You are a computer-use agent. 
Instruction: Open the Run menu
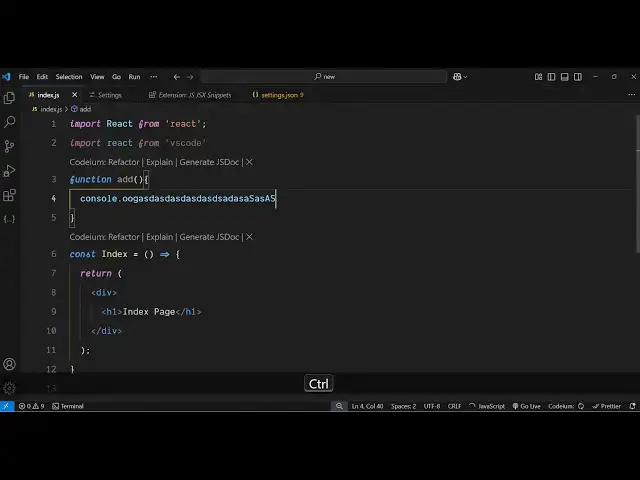coord(134,77)
